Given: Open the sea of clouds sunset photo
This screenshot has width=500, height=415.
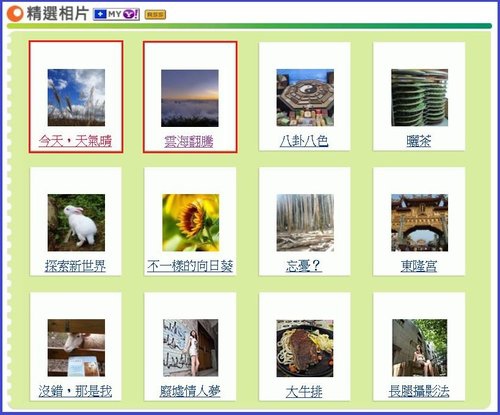Looking at the screenshot, I should point(190,98).
